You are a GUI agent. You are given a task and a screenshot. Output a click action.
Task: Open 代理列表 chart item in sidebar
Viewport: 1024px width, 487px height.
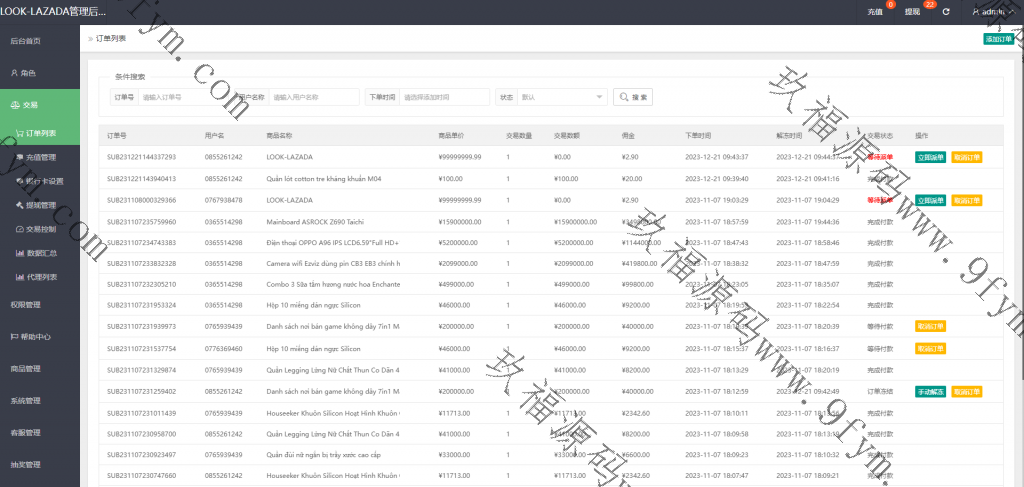click(38, 276)
